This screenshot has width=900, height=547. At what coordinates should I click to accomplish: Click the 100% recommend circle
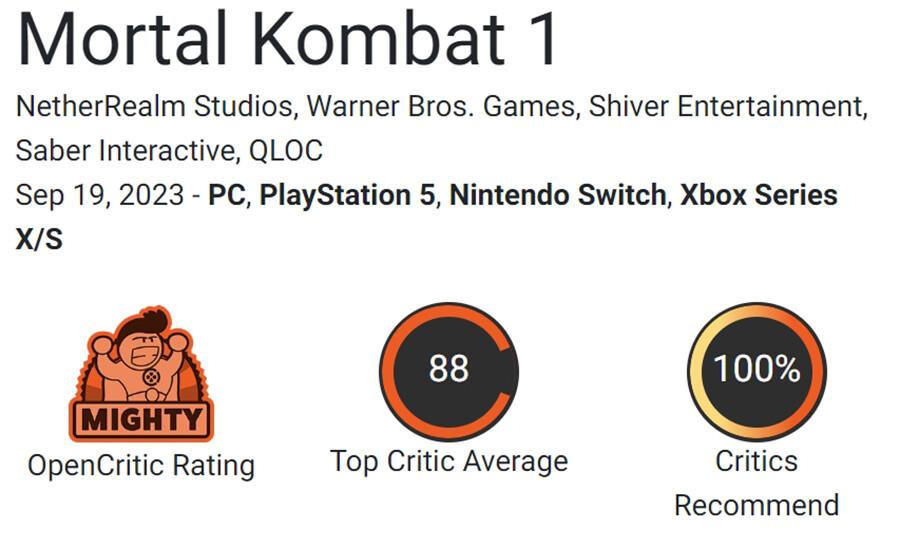click(x=756, y=371)
